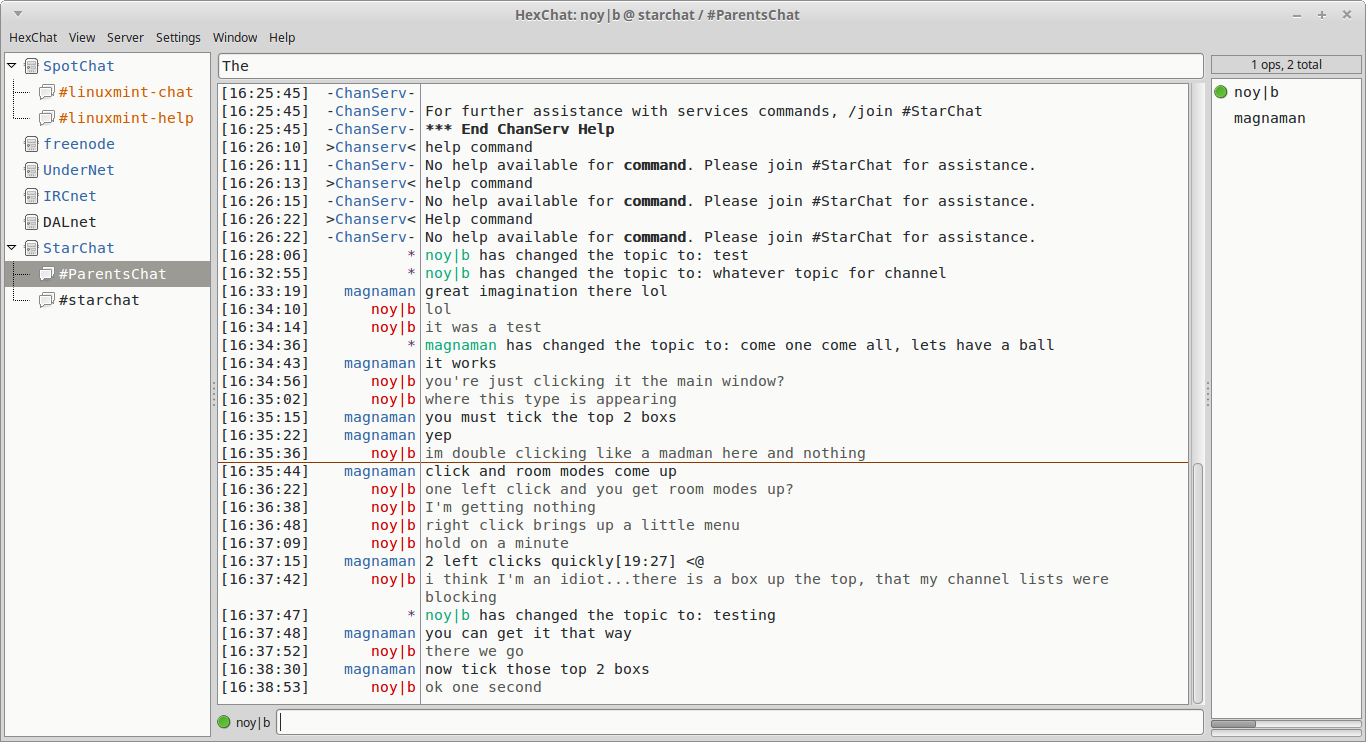The image size is (1366, 742).
Task: Open the Settings menu
Action: tap(178, 38)
